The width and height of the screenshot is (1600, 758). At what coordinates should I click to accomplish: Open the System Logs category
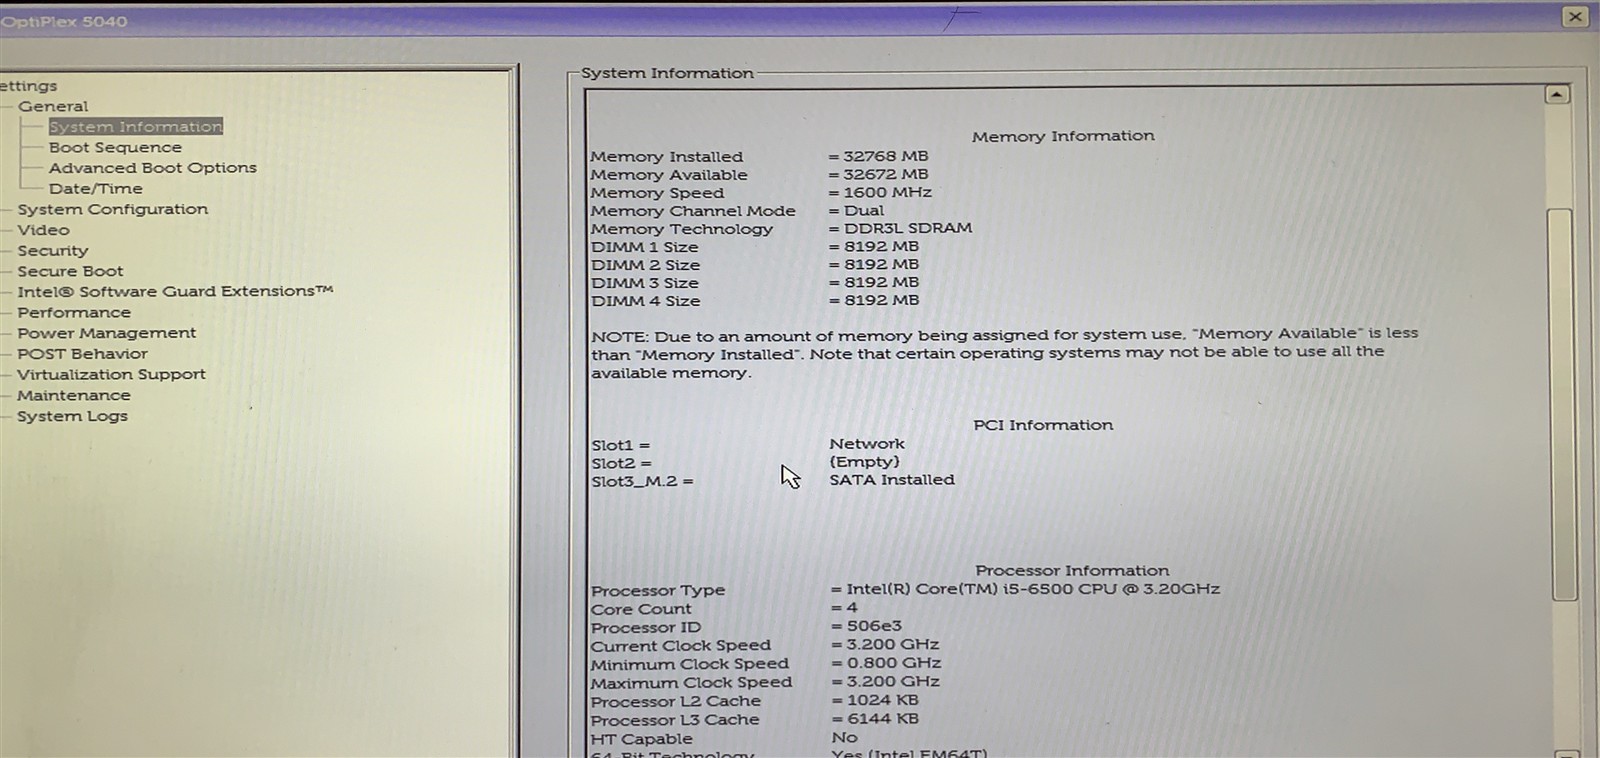(x=72, y=416)
